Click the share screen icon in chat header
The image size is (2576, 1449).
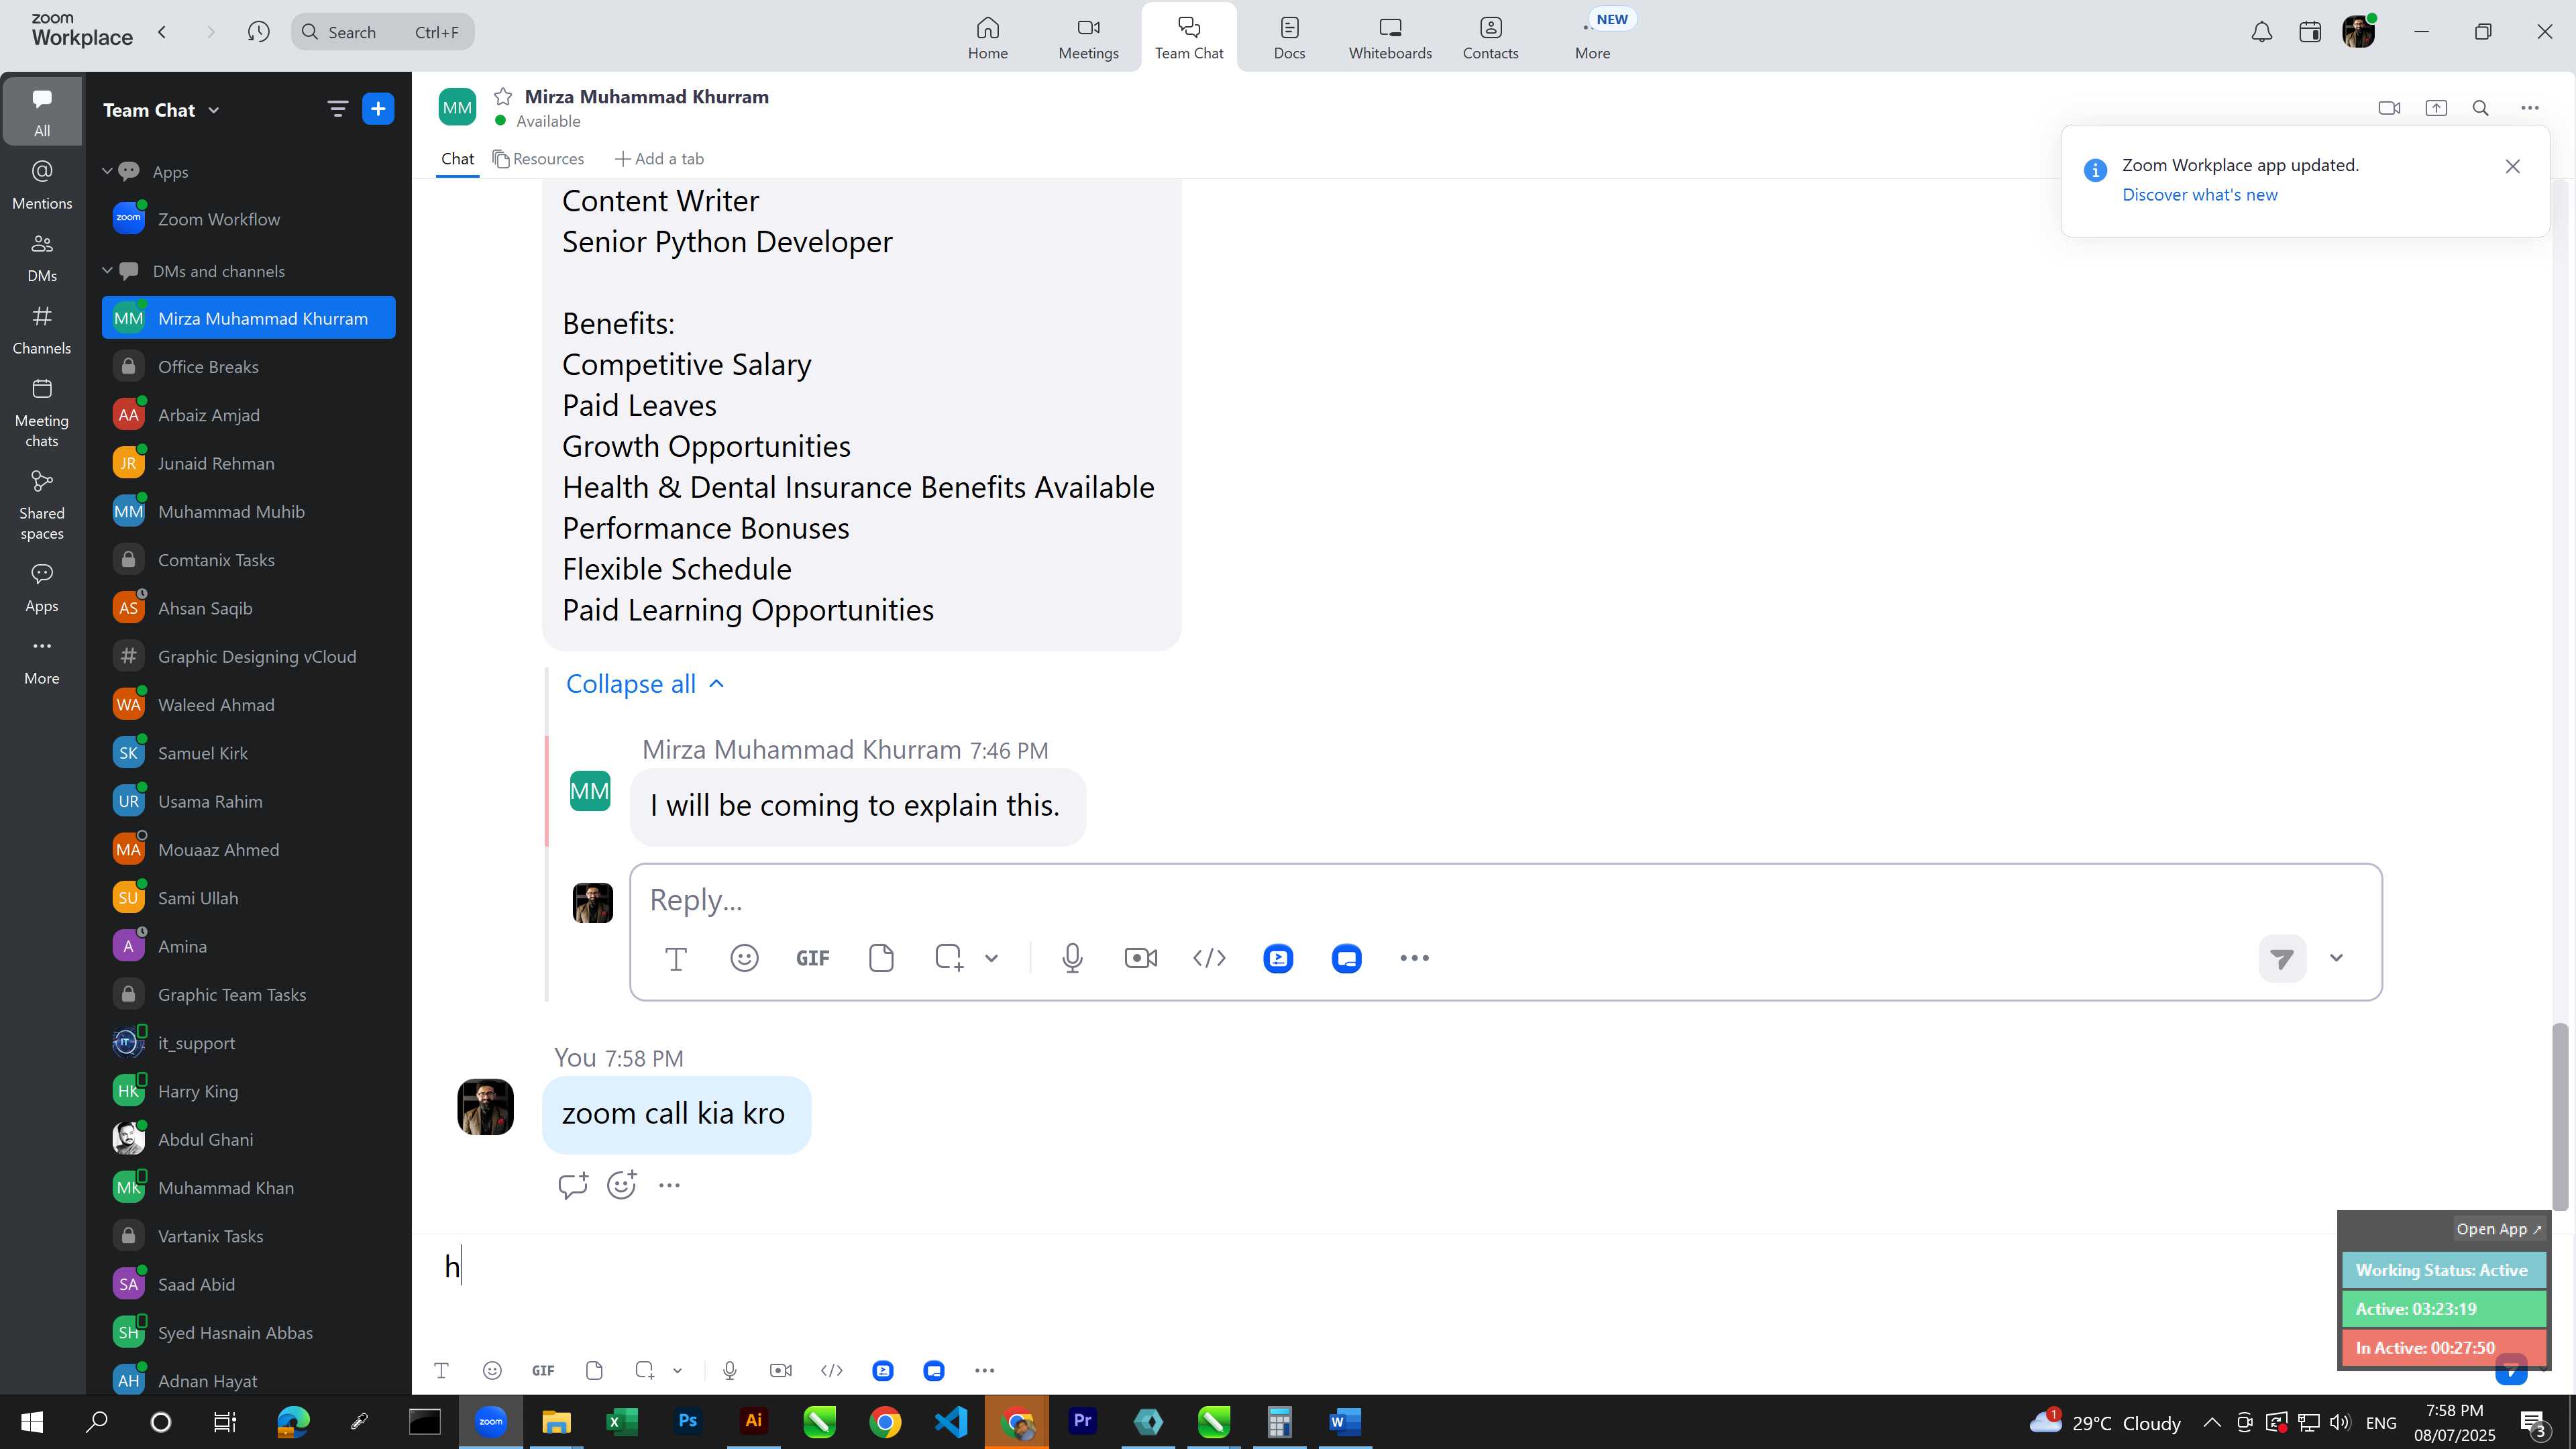2436,108
